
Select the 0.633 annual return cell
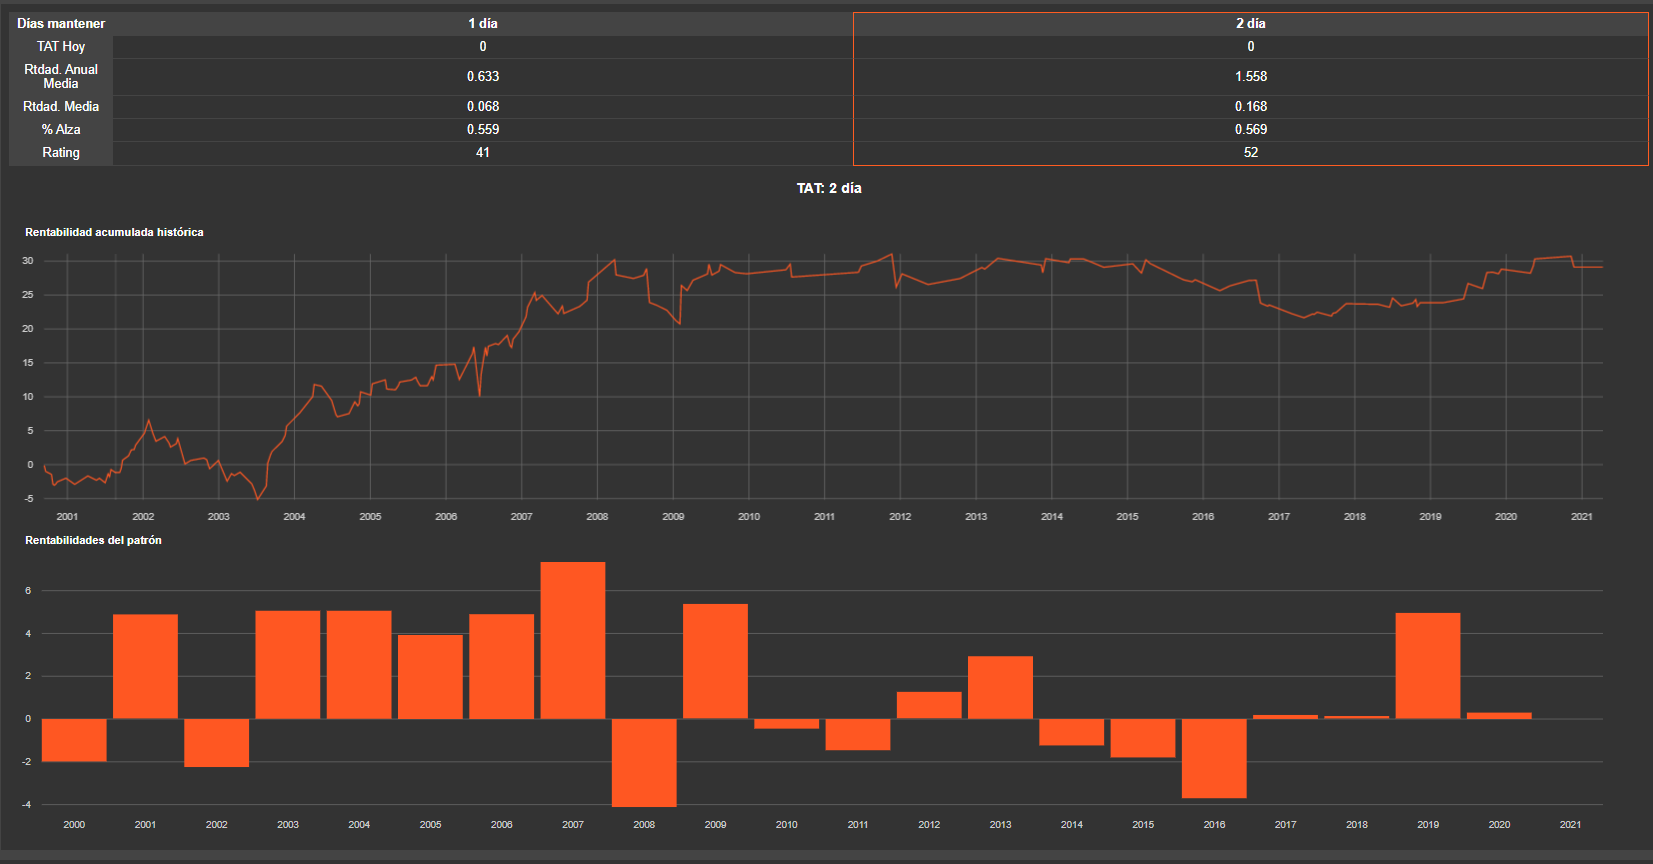pyautogui.click(x=482, y=76)
